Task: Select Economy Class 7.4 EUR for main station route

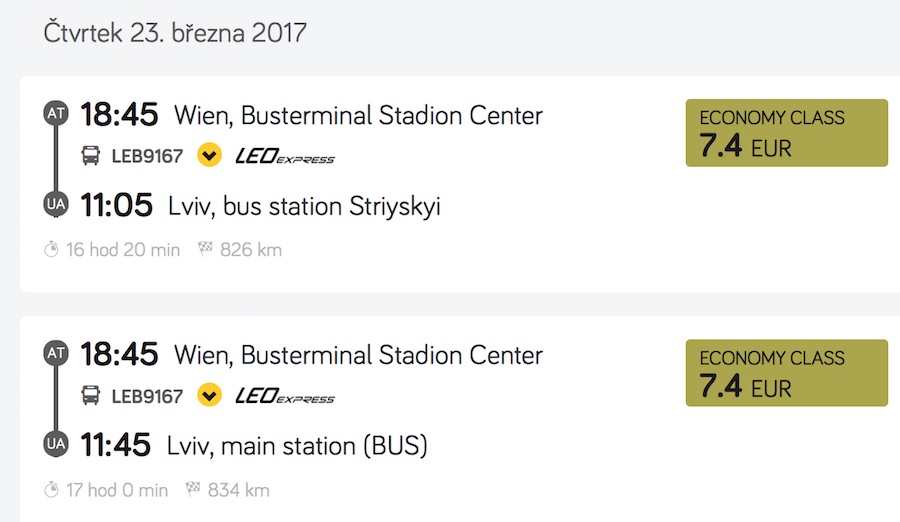Action: [x=786, y=373]
